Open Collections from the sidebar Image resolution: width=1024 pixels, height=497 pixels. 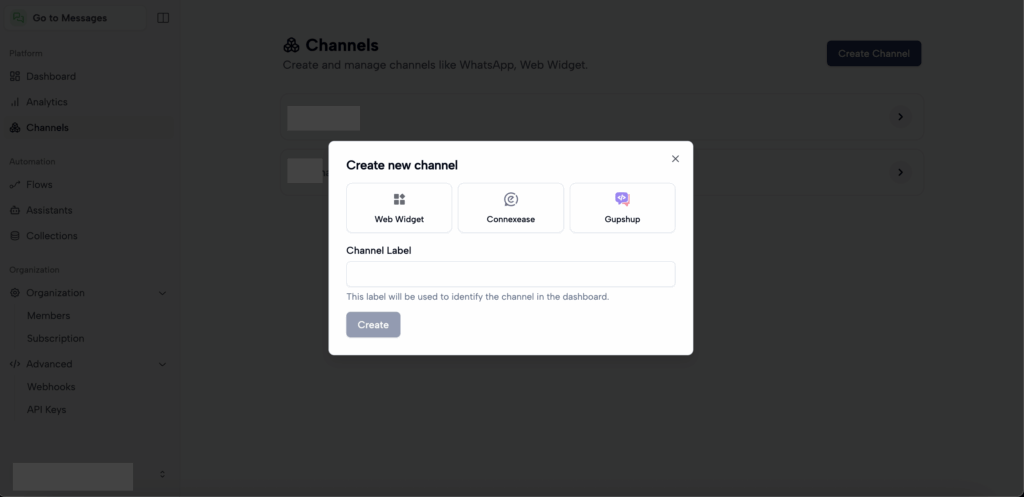click(x=51, y=236)
